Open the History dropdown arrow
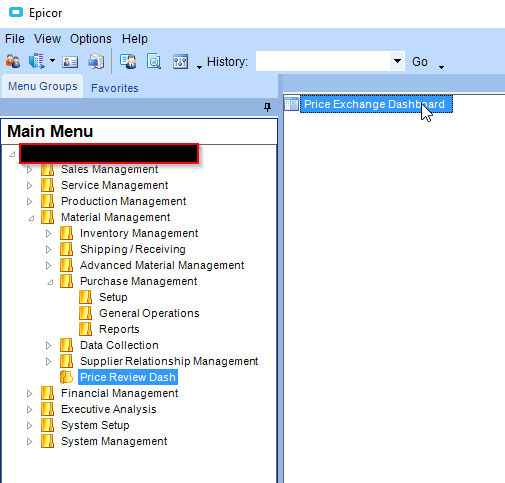The image size is (505, 483). [397, 61]
